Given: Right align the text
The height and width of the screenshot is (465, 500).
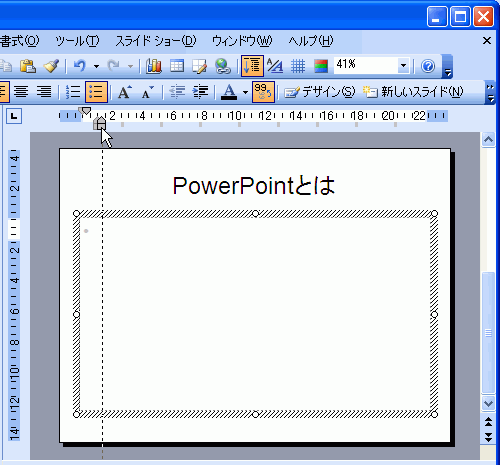Looking at the screenshot, I should [44, 91].
